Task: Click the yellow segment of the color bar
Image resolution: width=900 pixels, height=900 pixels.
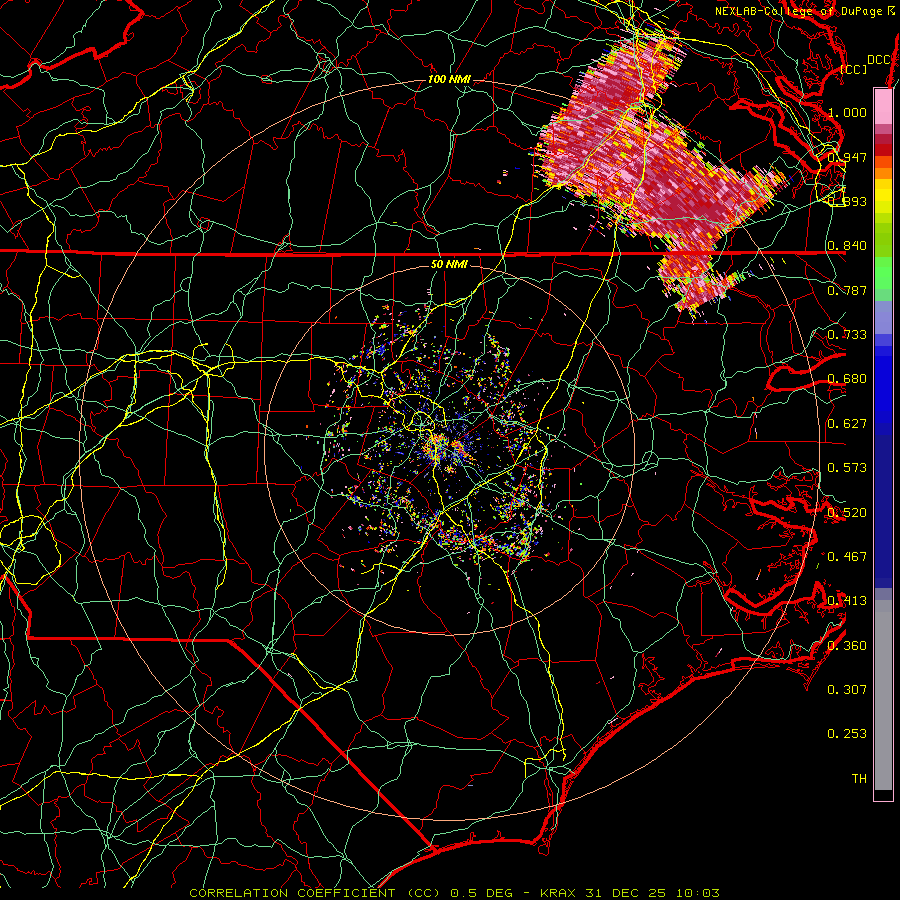Action: coord(883,197)
